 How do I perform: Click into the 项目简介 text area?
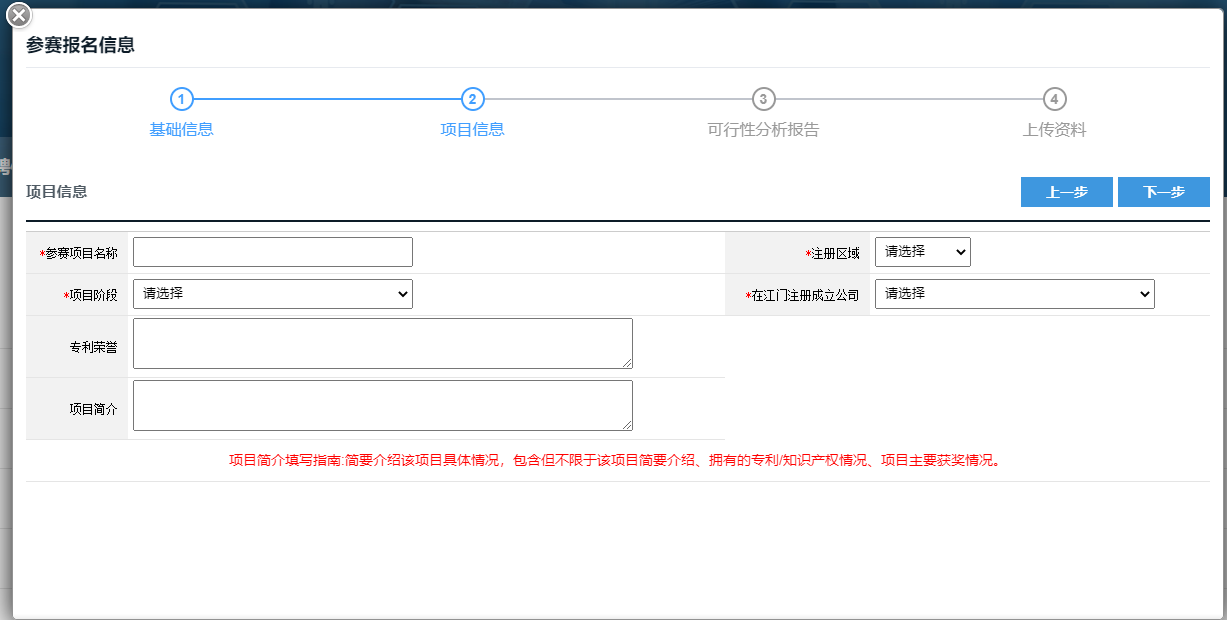click(383, 405)
